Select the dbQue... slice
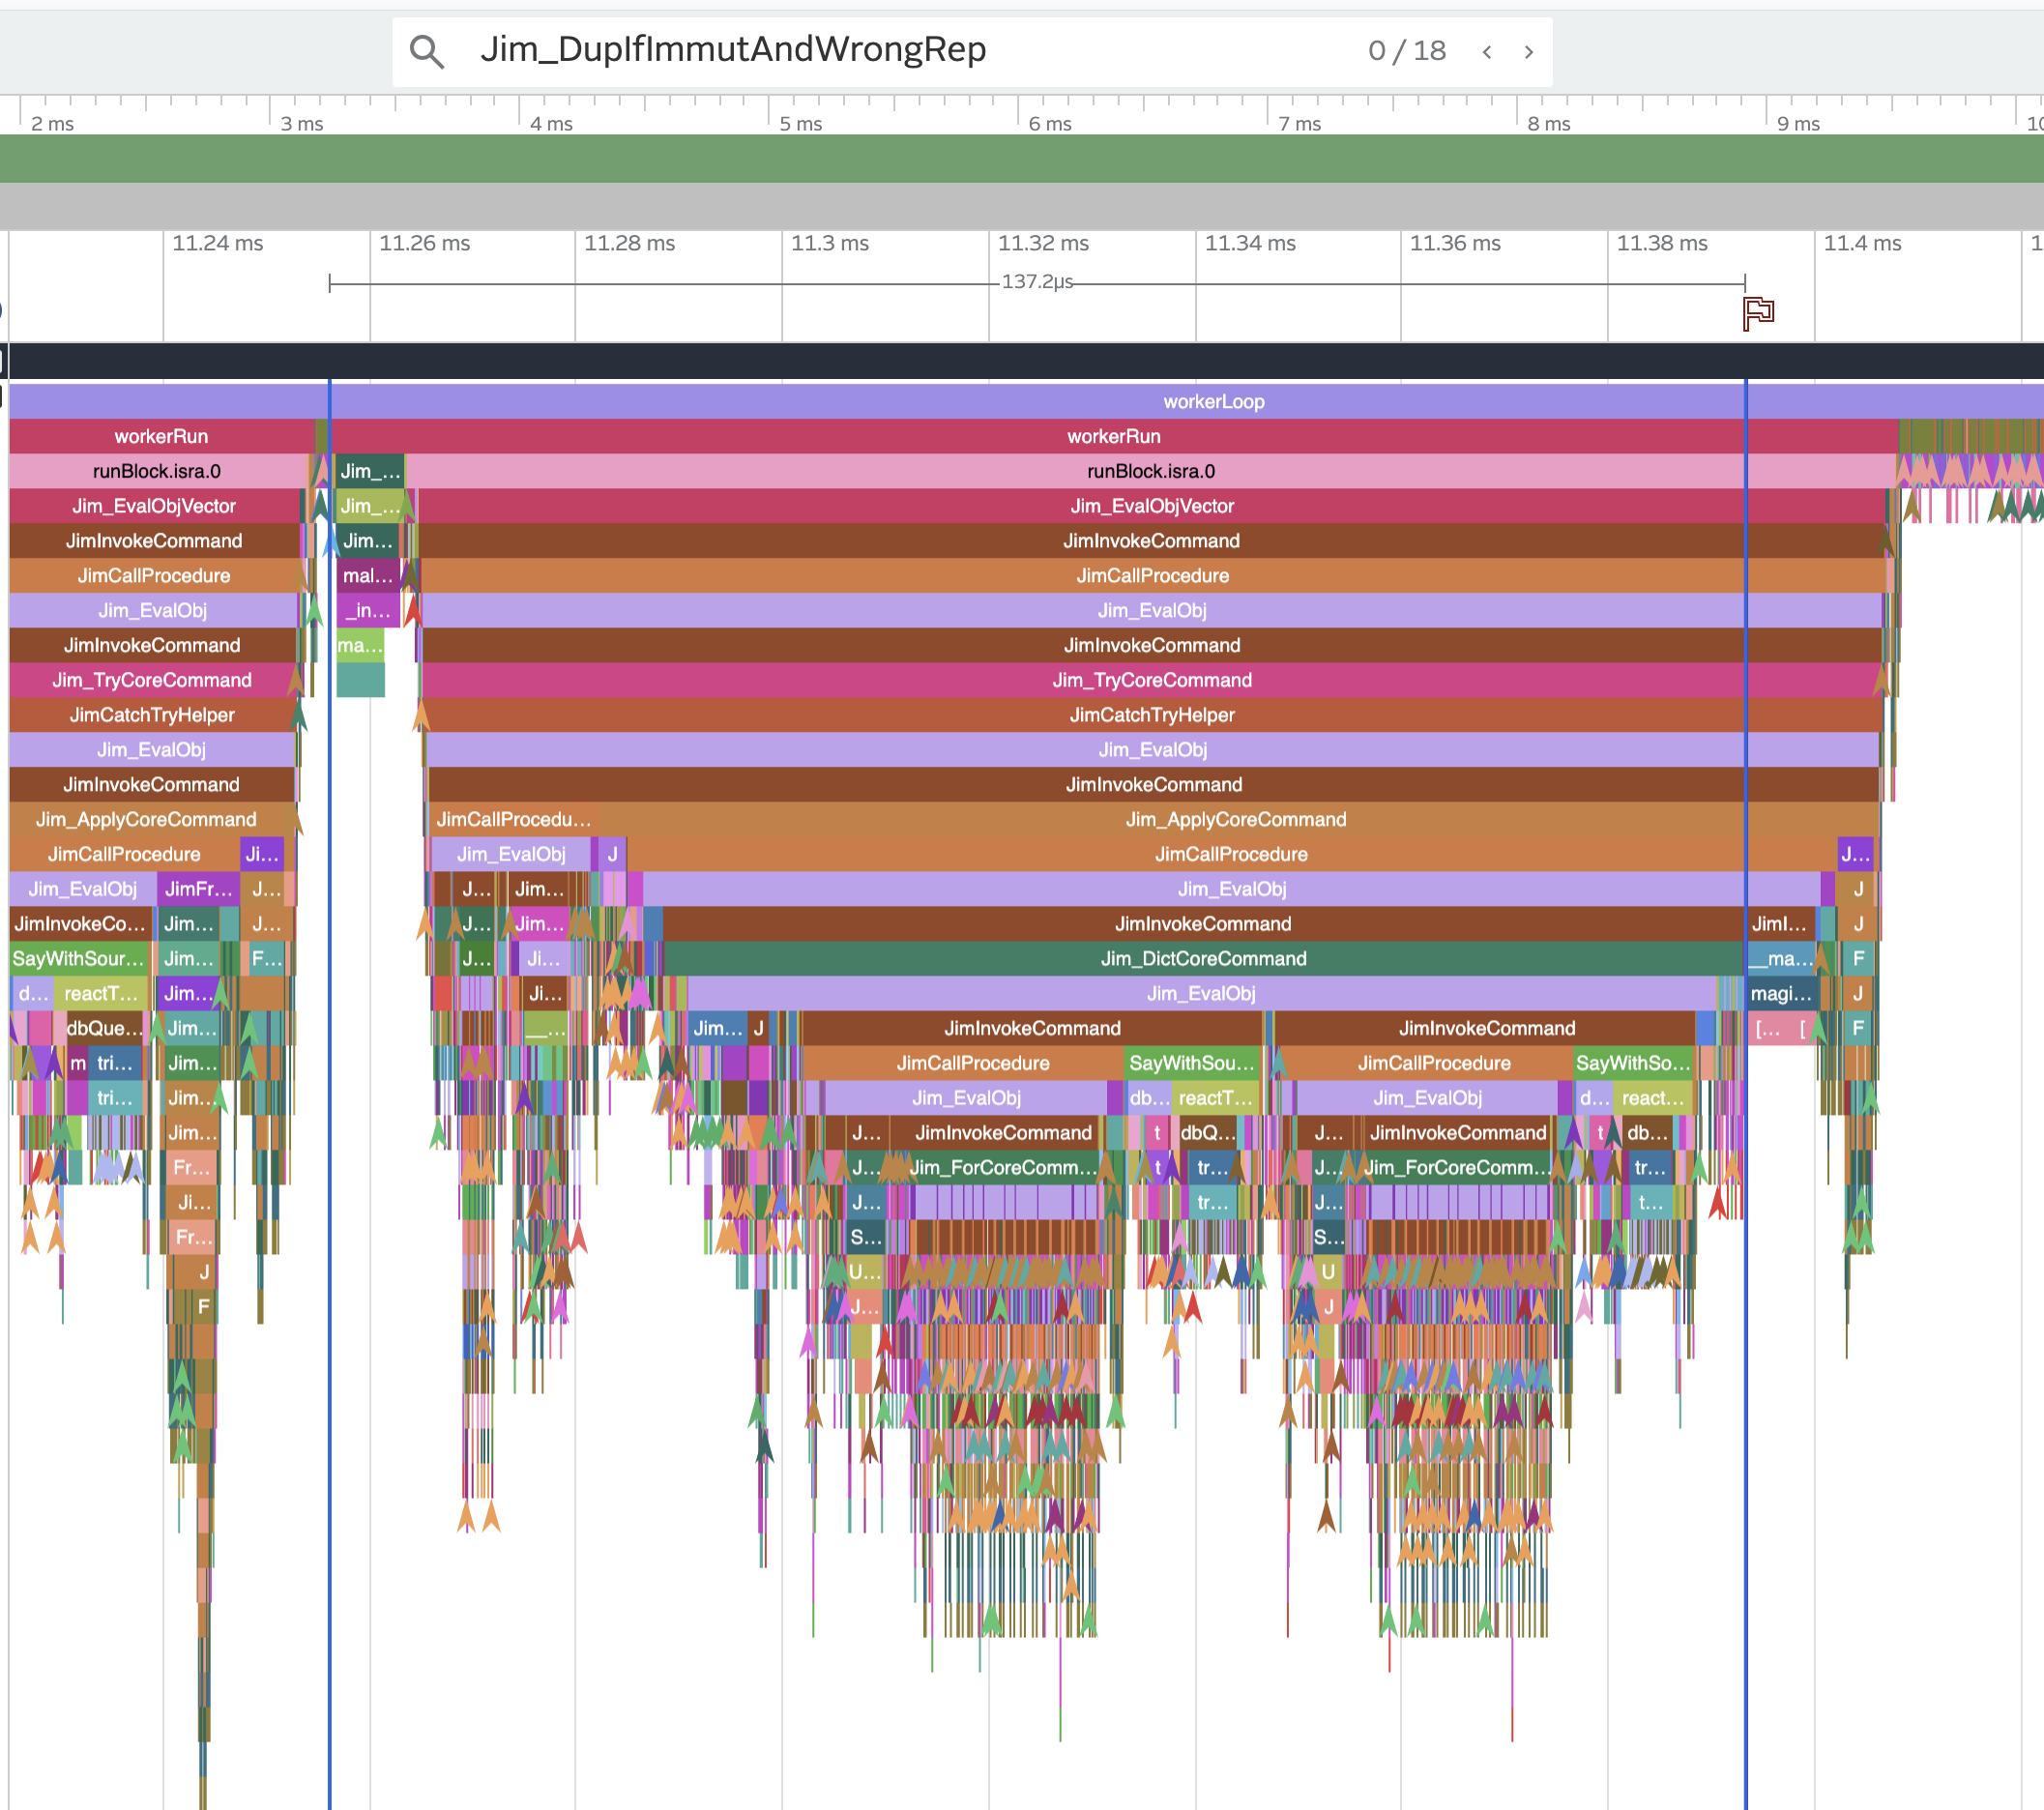Viewport: 2044px width, 1810px height. pyautogui.click(x=104, y=1028)
